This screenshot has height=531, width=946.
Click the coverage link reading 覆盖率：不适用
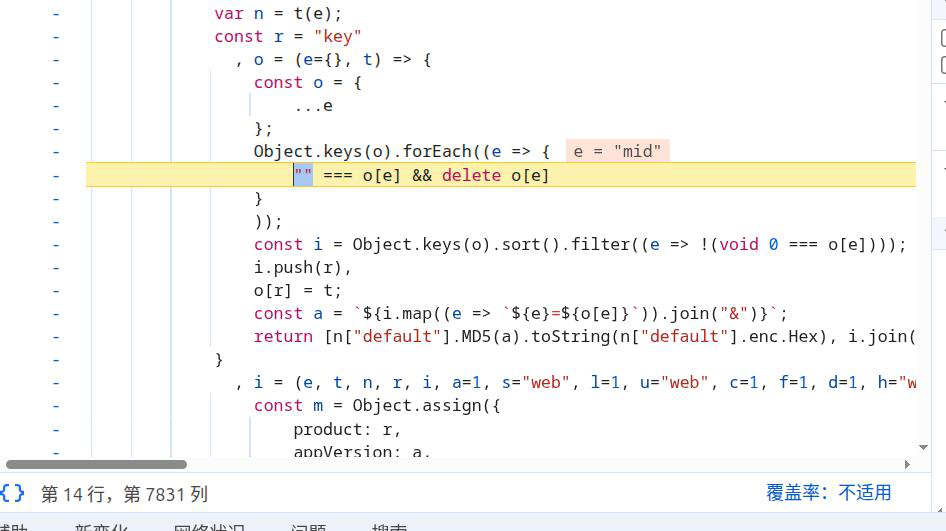click(x=828, y=493)
